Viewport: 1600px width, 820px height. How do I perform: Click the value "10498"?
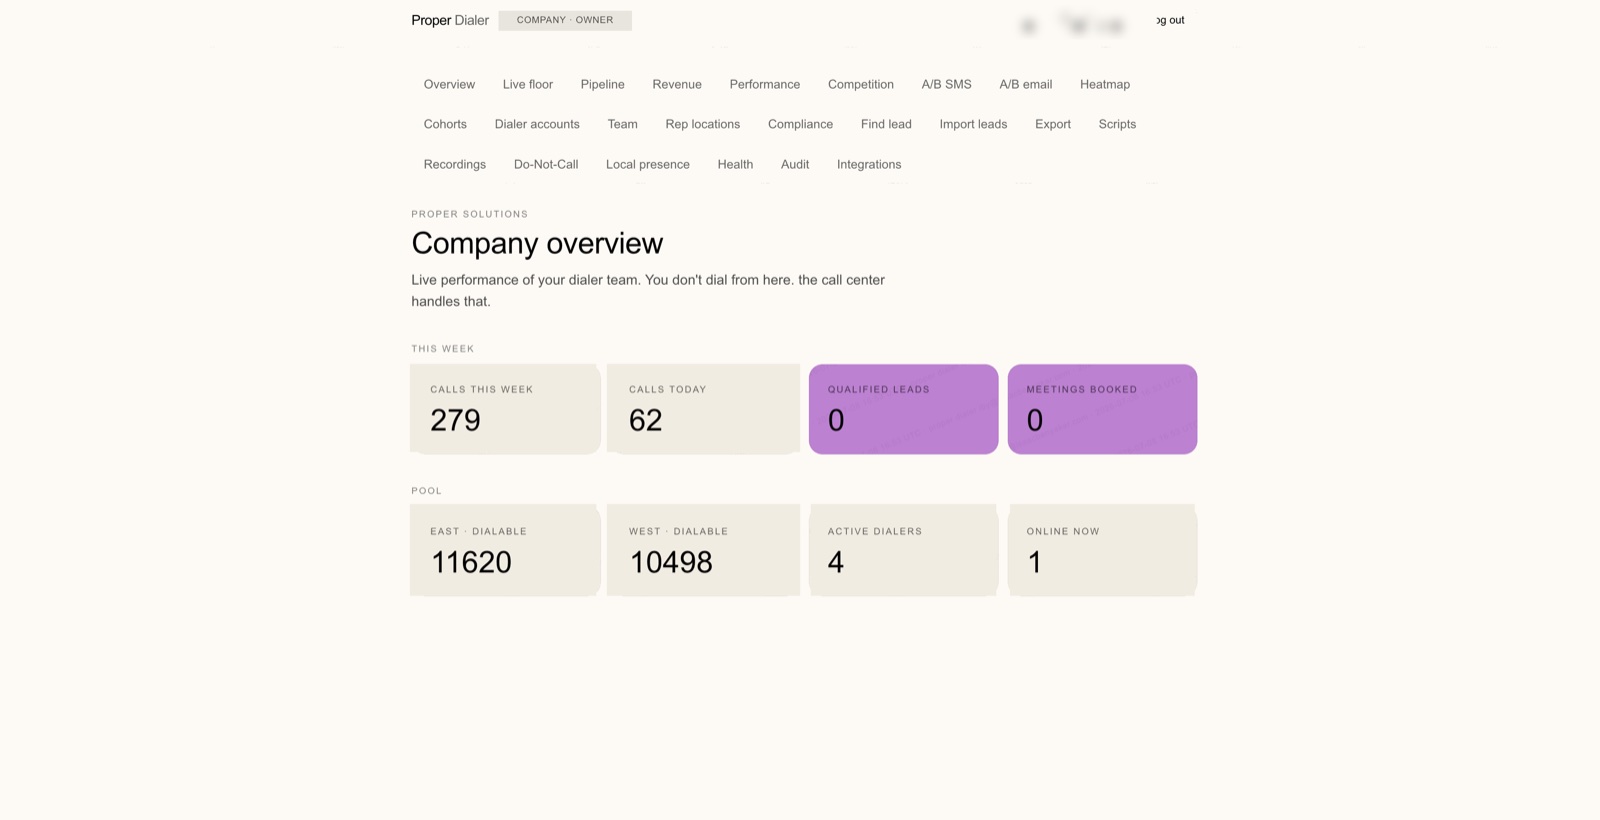pos(671,562)
